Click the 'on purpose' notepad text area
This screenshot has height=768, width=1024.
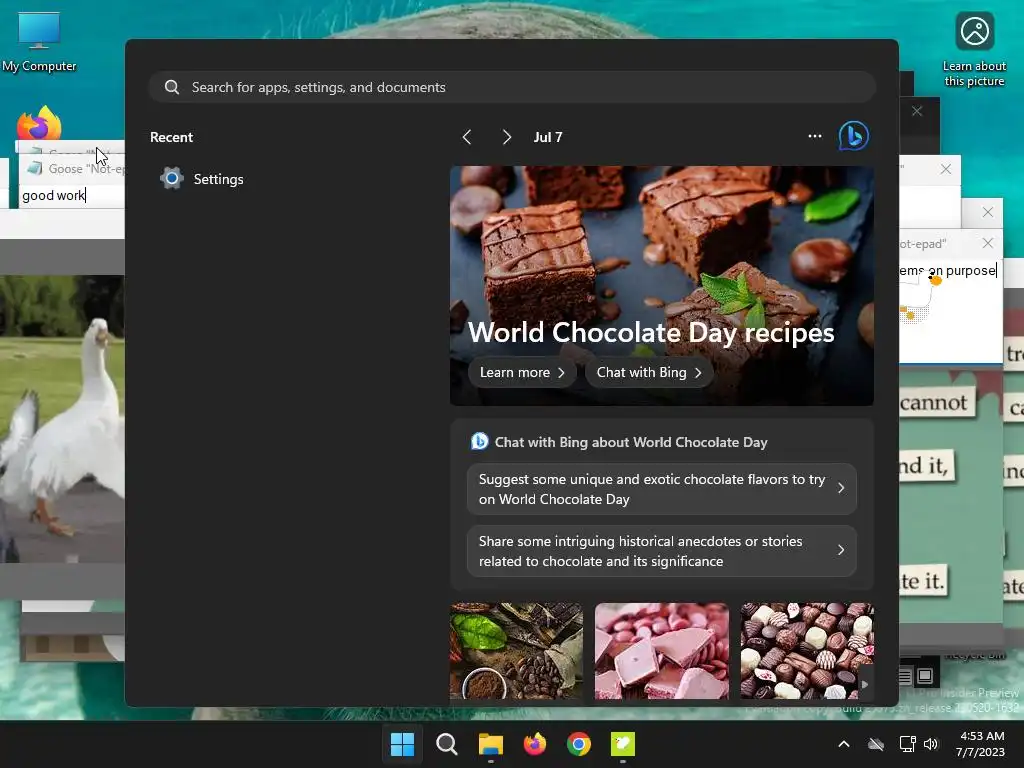pyautogui.click(x=950, y=310)
